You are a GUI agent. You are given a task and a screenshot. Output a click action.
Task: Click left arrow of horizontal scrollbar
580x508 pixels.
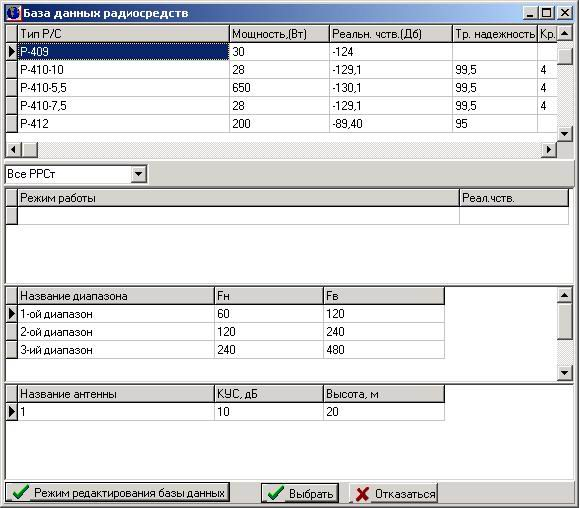(14, 149)
